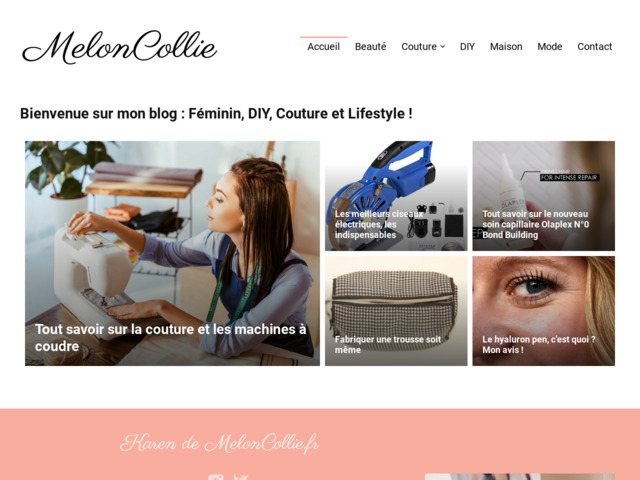Open the electric scissors article thumbnail

click(396, 196)
